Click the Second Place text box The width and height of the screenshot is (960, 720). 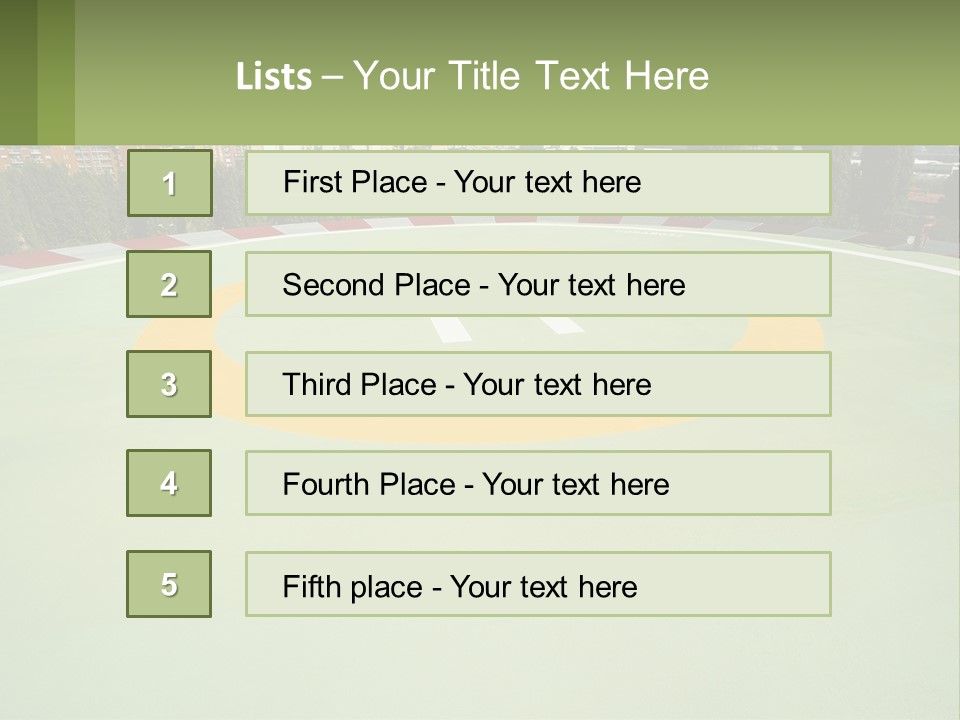(x=538, y=284)
